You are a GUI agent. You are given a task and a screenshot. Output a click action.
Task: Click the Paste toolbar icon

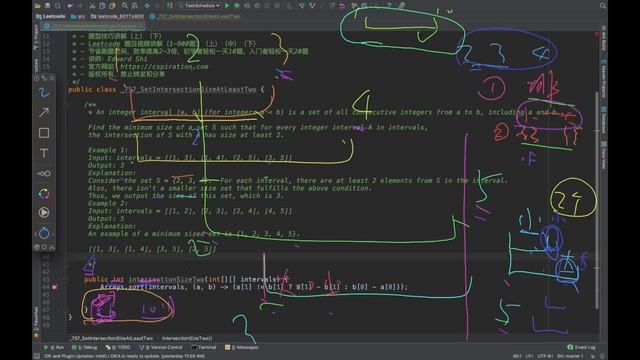(112, 6)
